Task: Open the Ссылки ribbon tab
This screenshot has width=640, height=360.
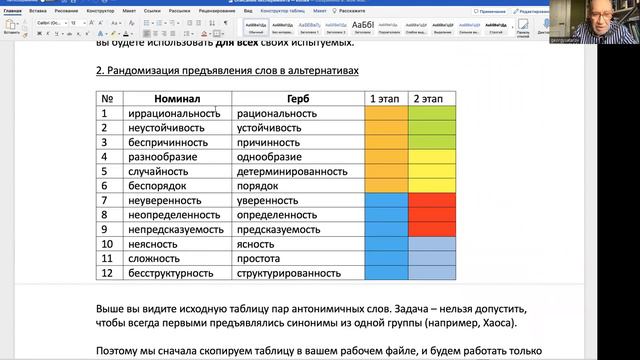Action: tap(152, 11)
